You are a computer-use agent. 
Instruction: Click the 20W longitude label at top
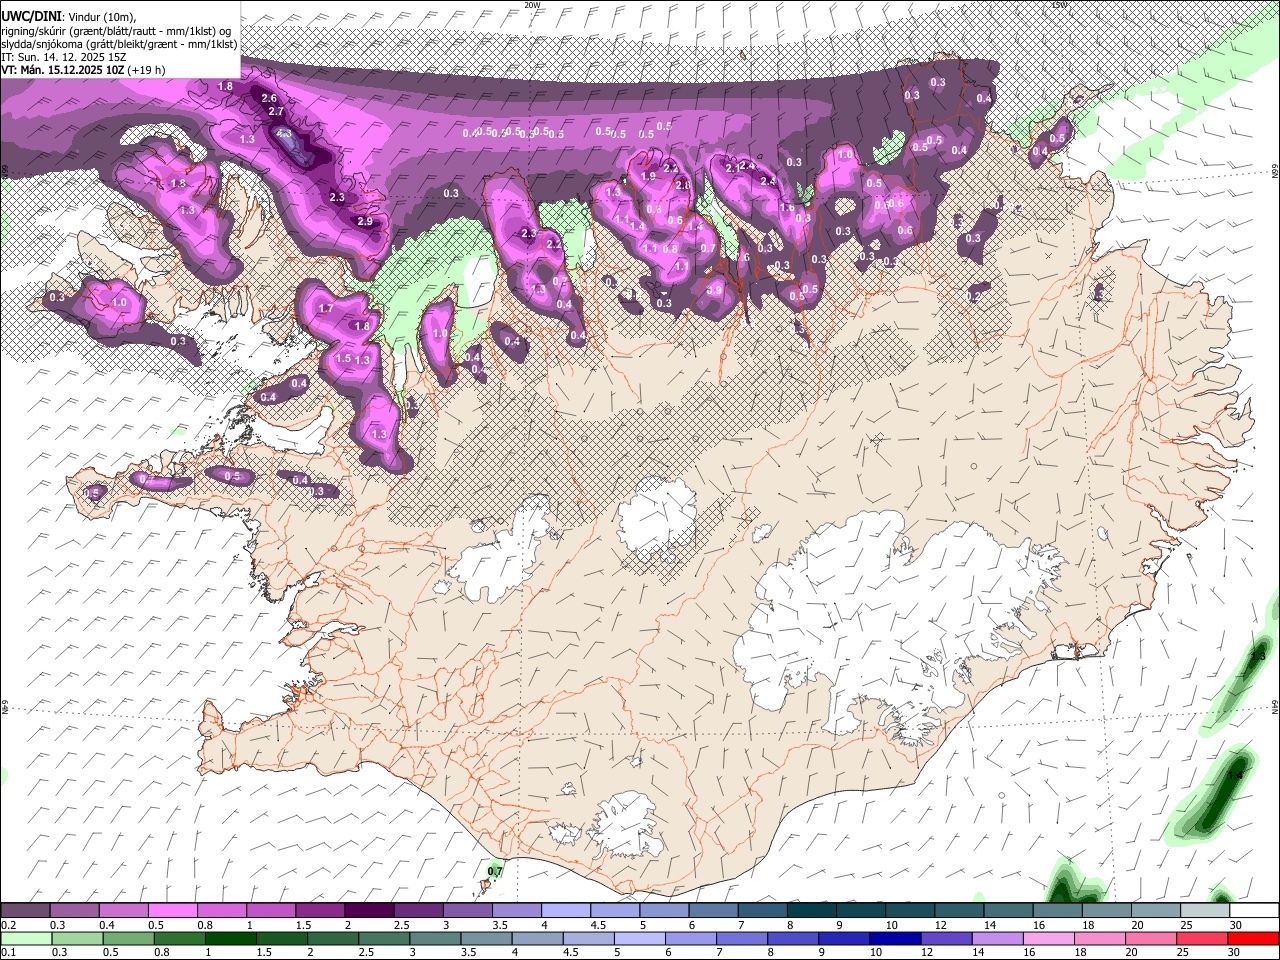533,5
